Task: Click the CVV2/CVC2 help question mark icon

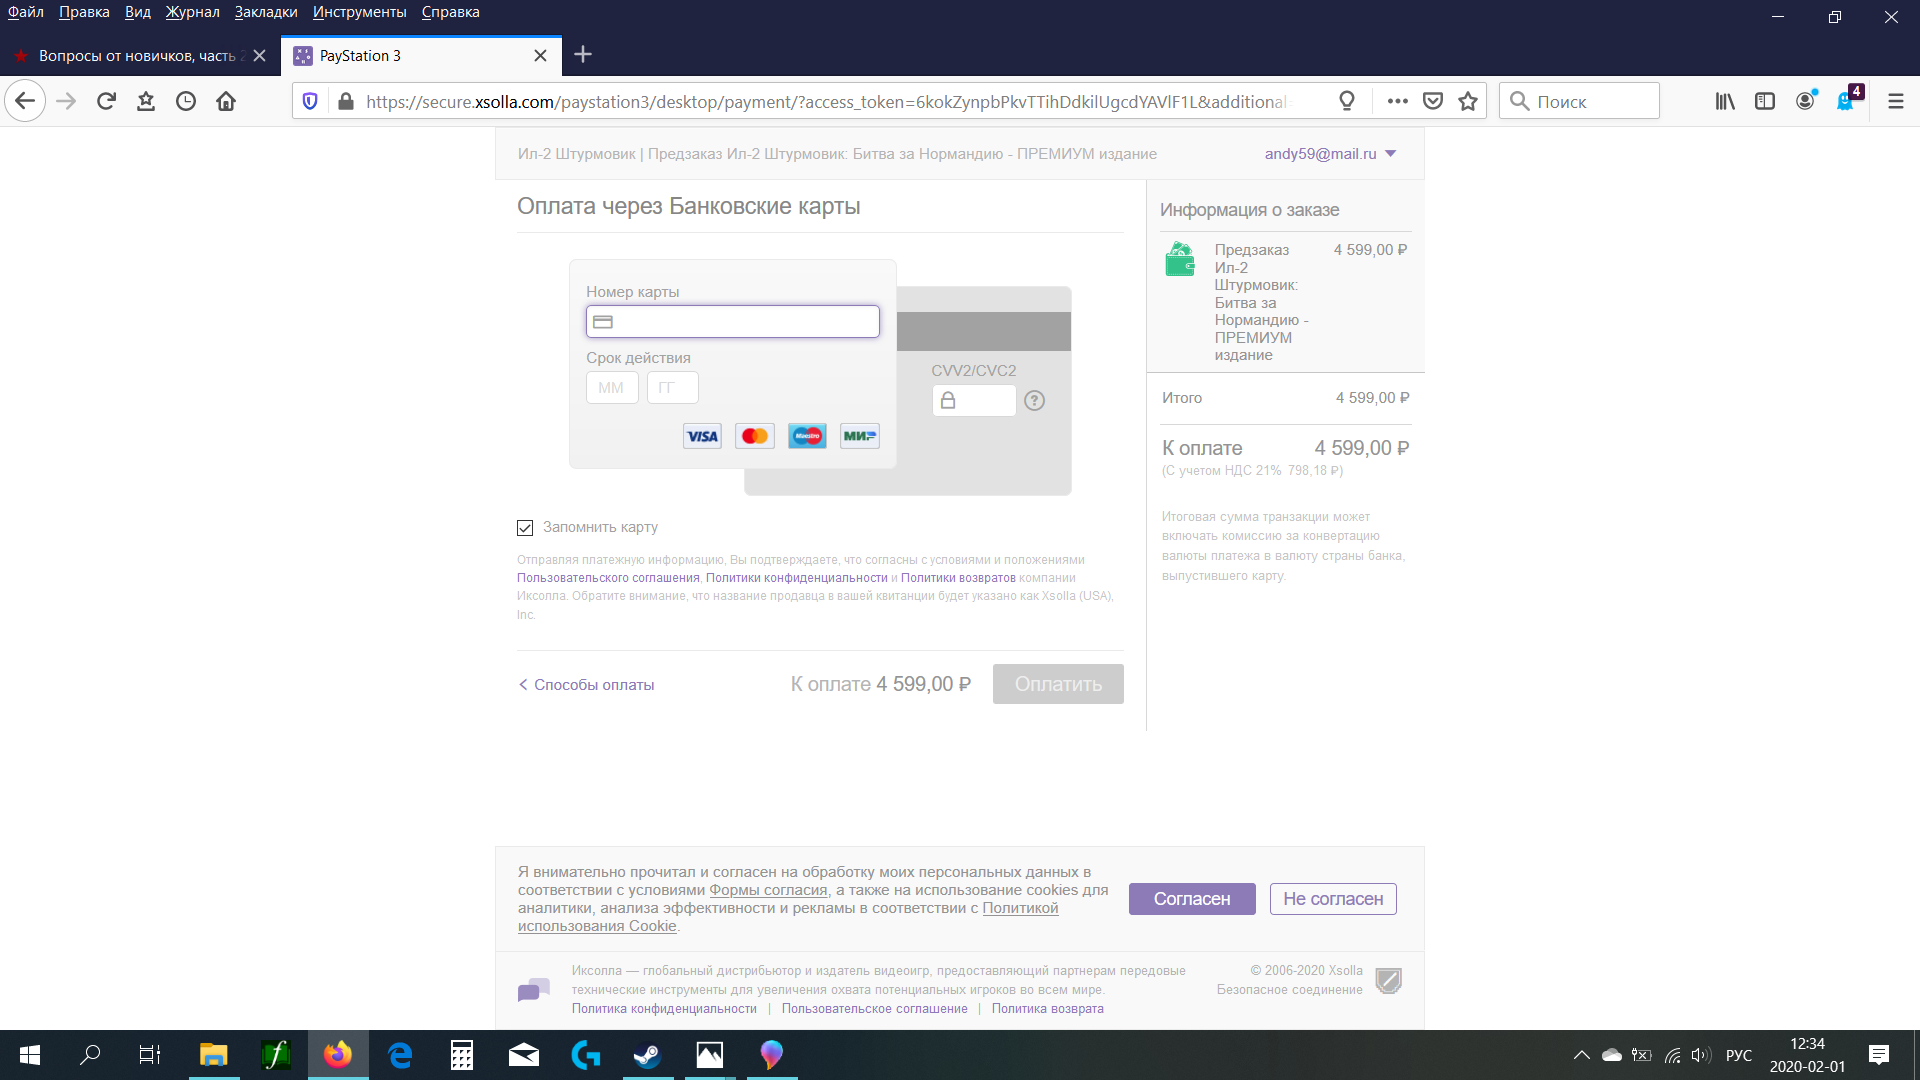Action: point(1034,401)
